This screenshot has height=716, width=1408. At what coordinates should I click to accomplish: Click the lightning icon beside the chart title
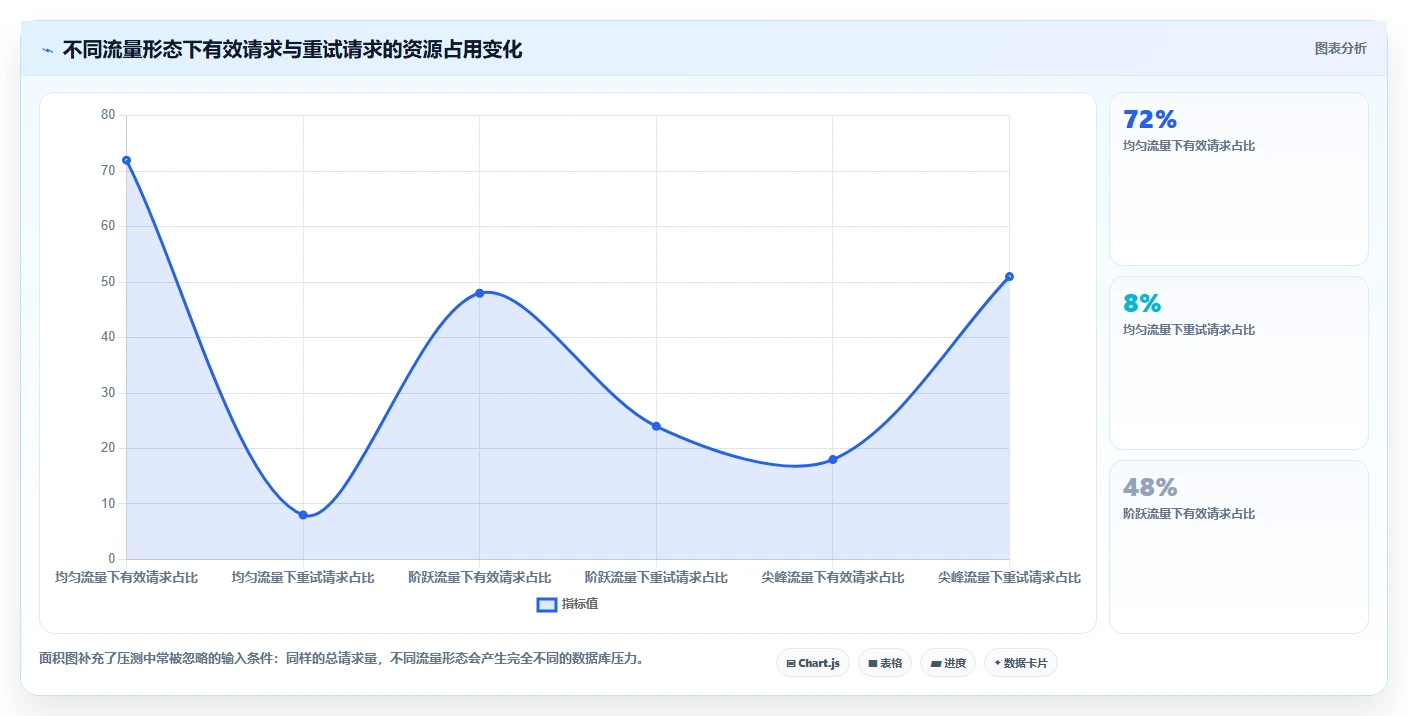point(47,50)
